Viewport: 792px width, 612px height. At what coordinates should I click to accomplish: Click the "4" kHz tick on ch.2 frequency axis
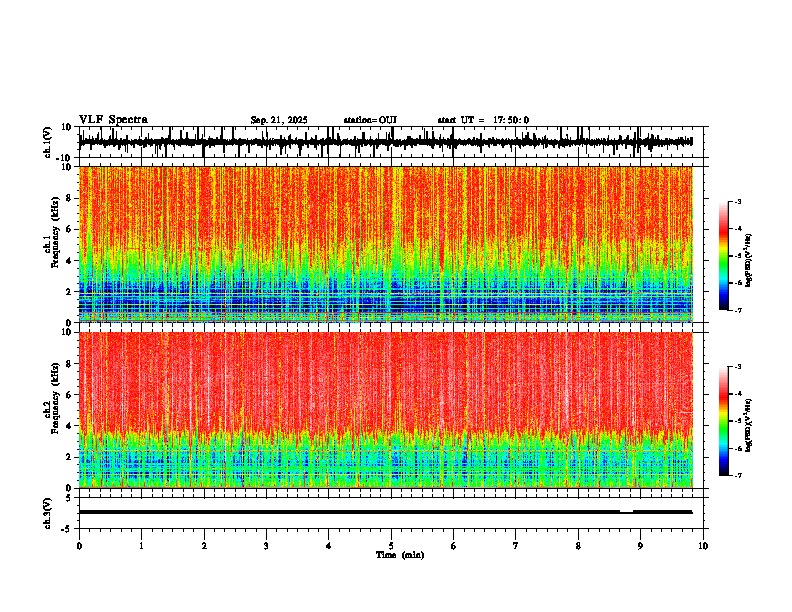[70, 426]
